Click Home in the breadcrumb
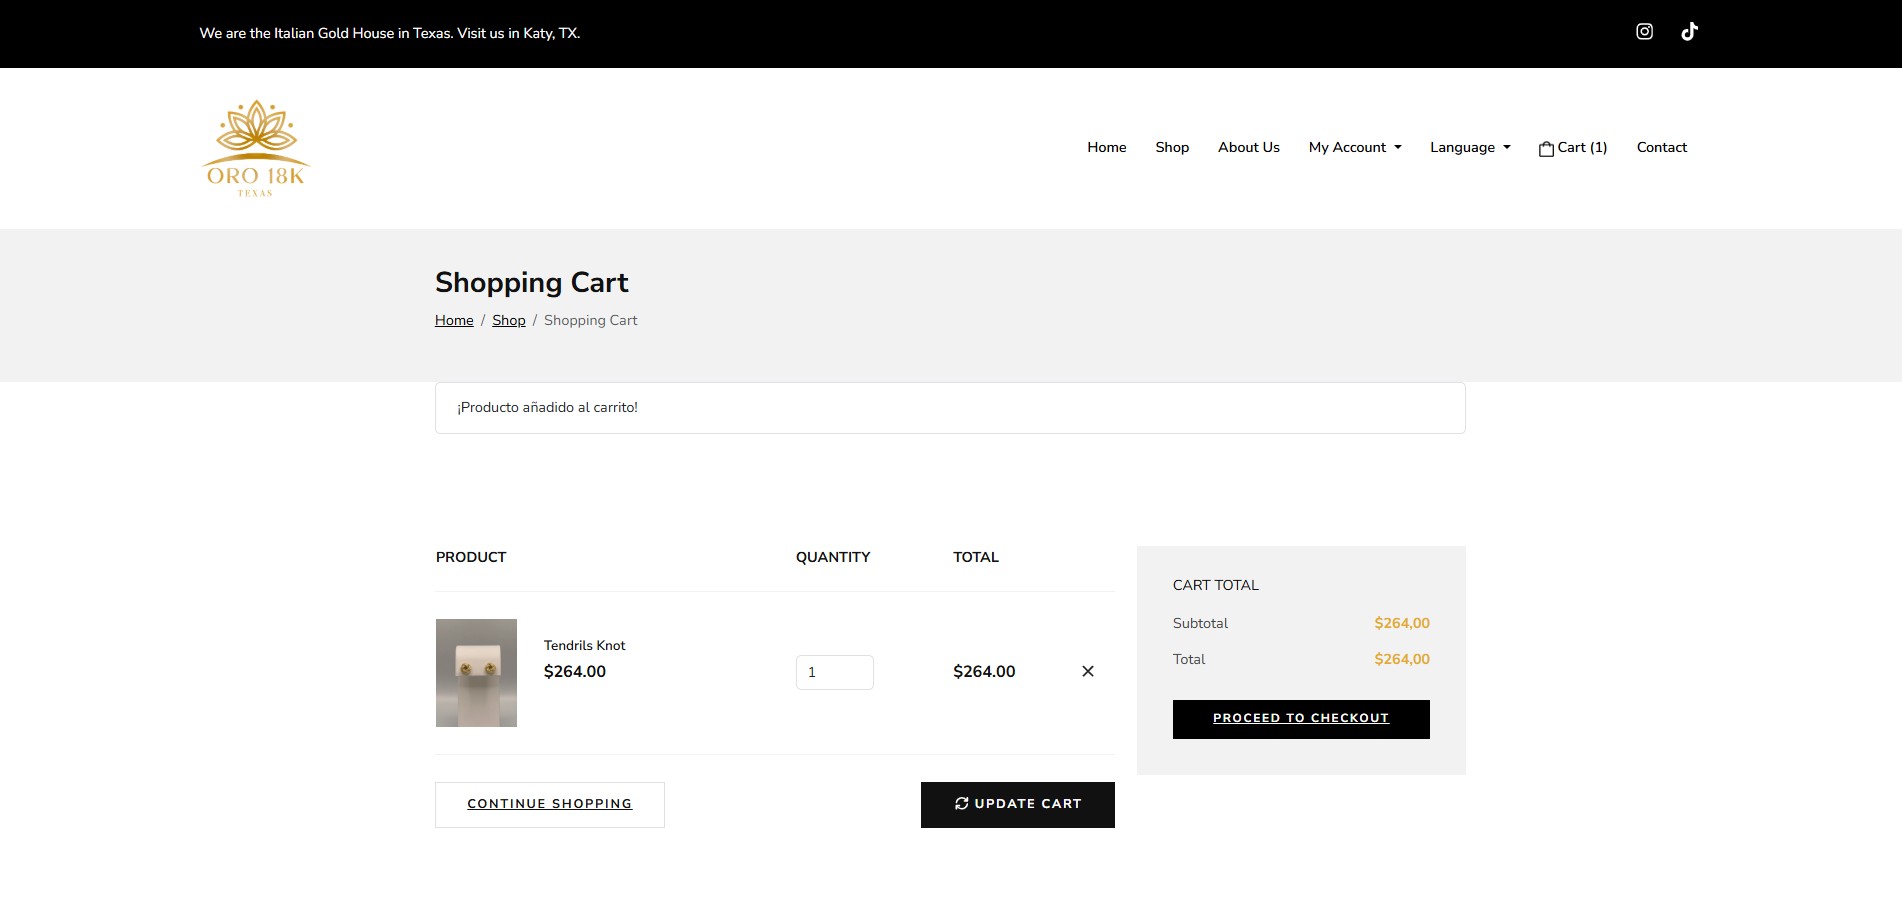The height and width of the screenshot is (918, 1902). (x=454, y=320)
